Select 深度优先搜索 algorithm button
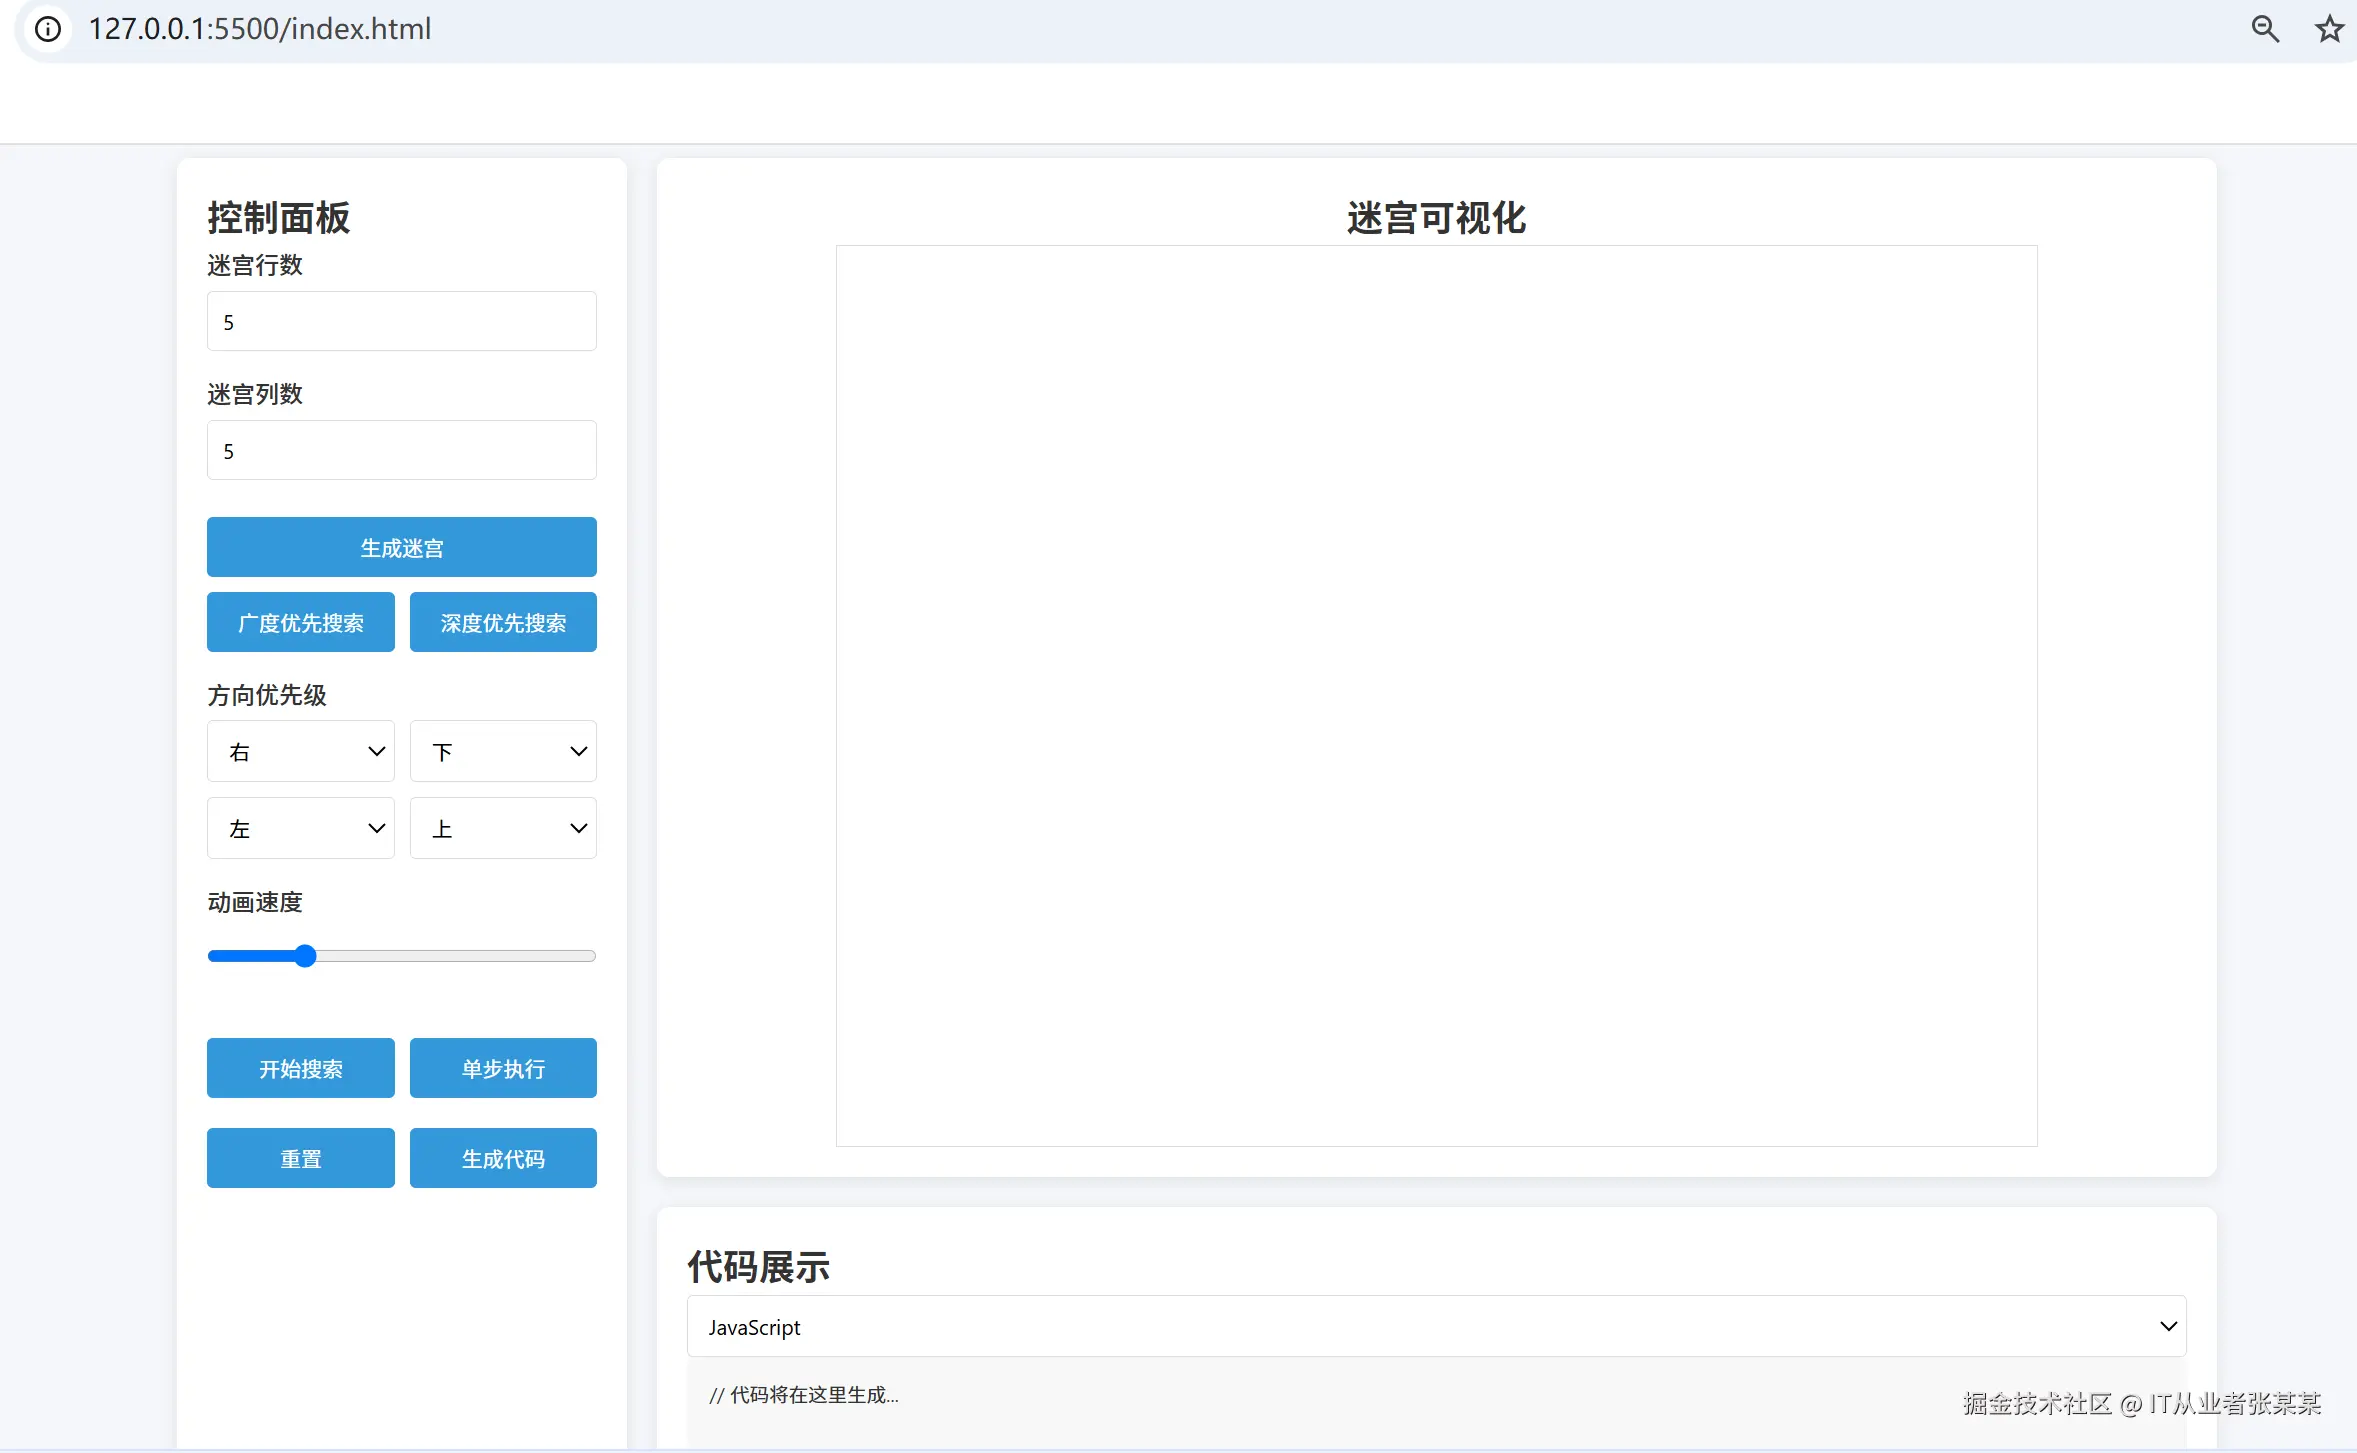The image size is (2357, 1453). (x=503, y=622)
